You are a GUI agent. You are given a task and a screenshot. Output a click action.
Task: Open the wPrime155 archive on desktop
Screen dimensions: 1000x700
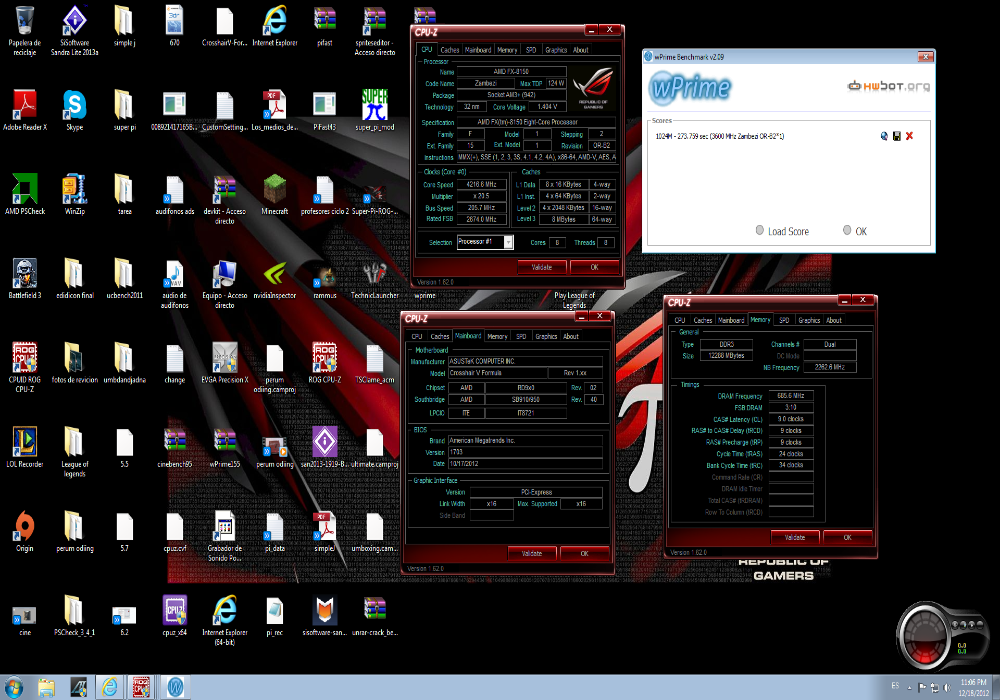click(x=224, y=447)
